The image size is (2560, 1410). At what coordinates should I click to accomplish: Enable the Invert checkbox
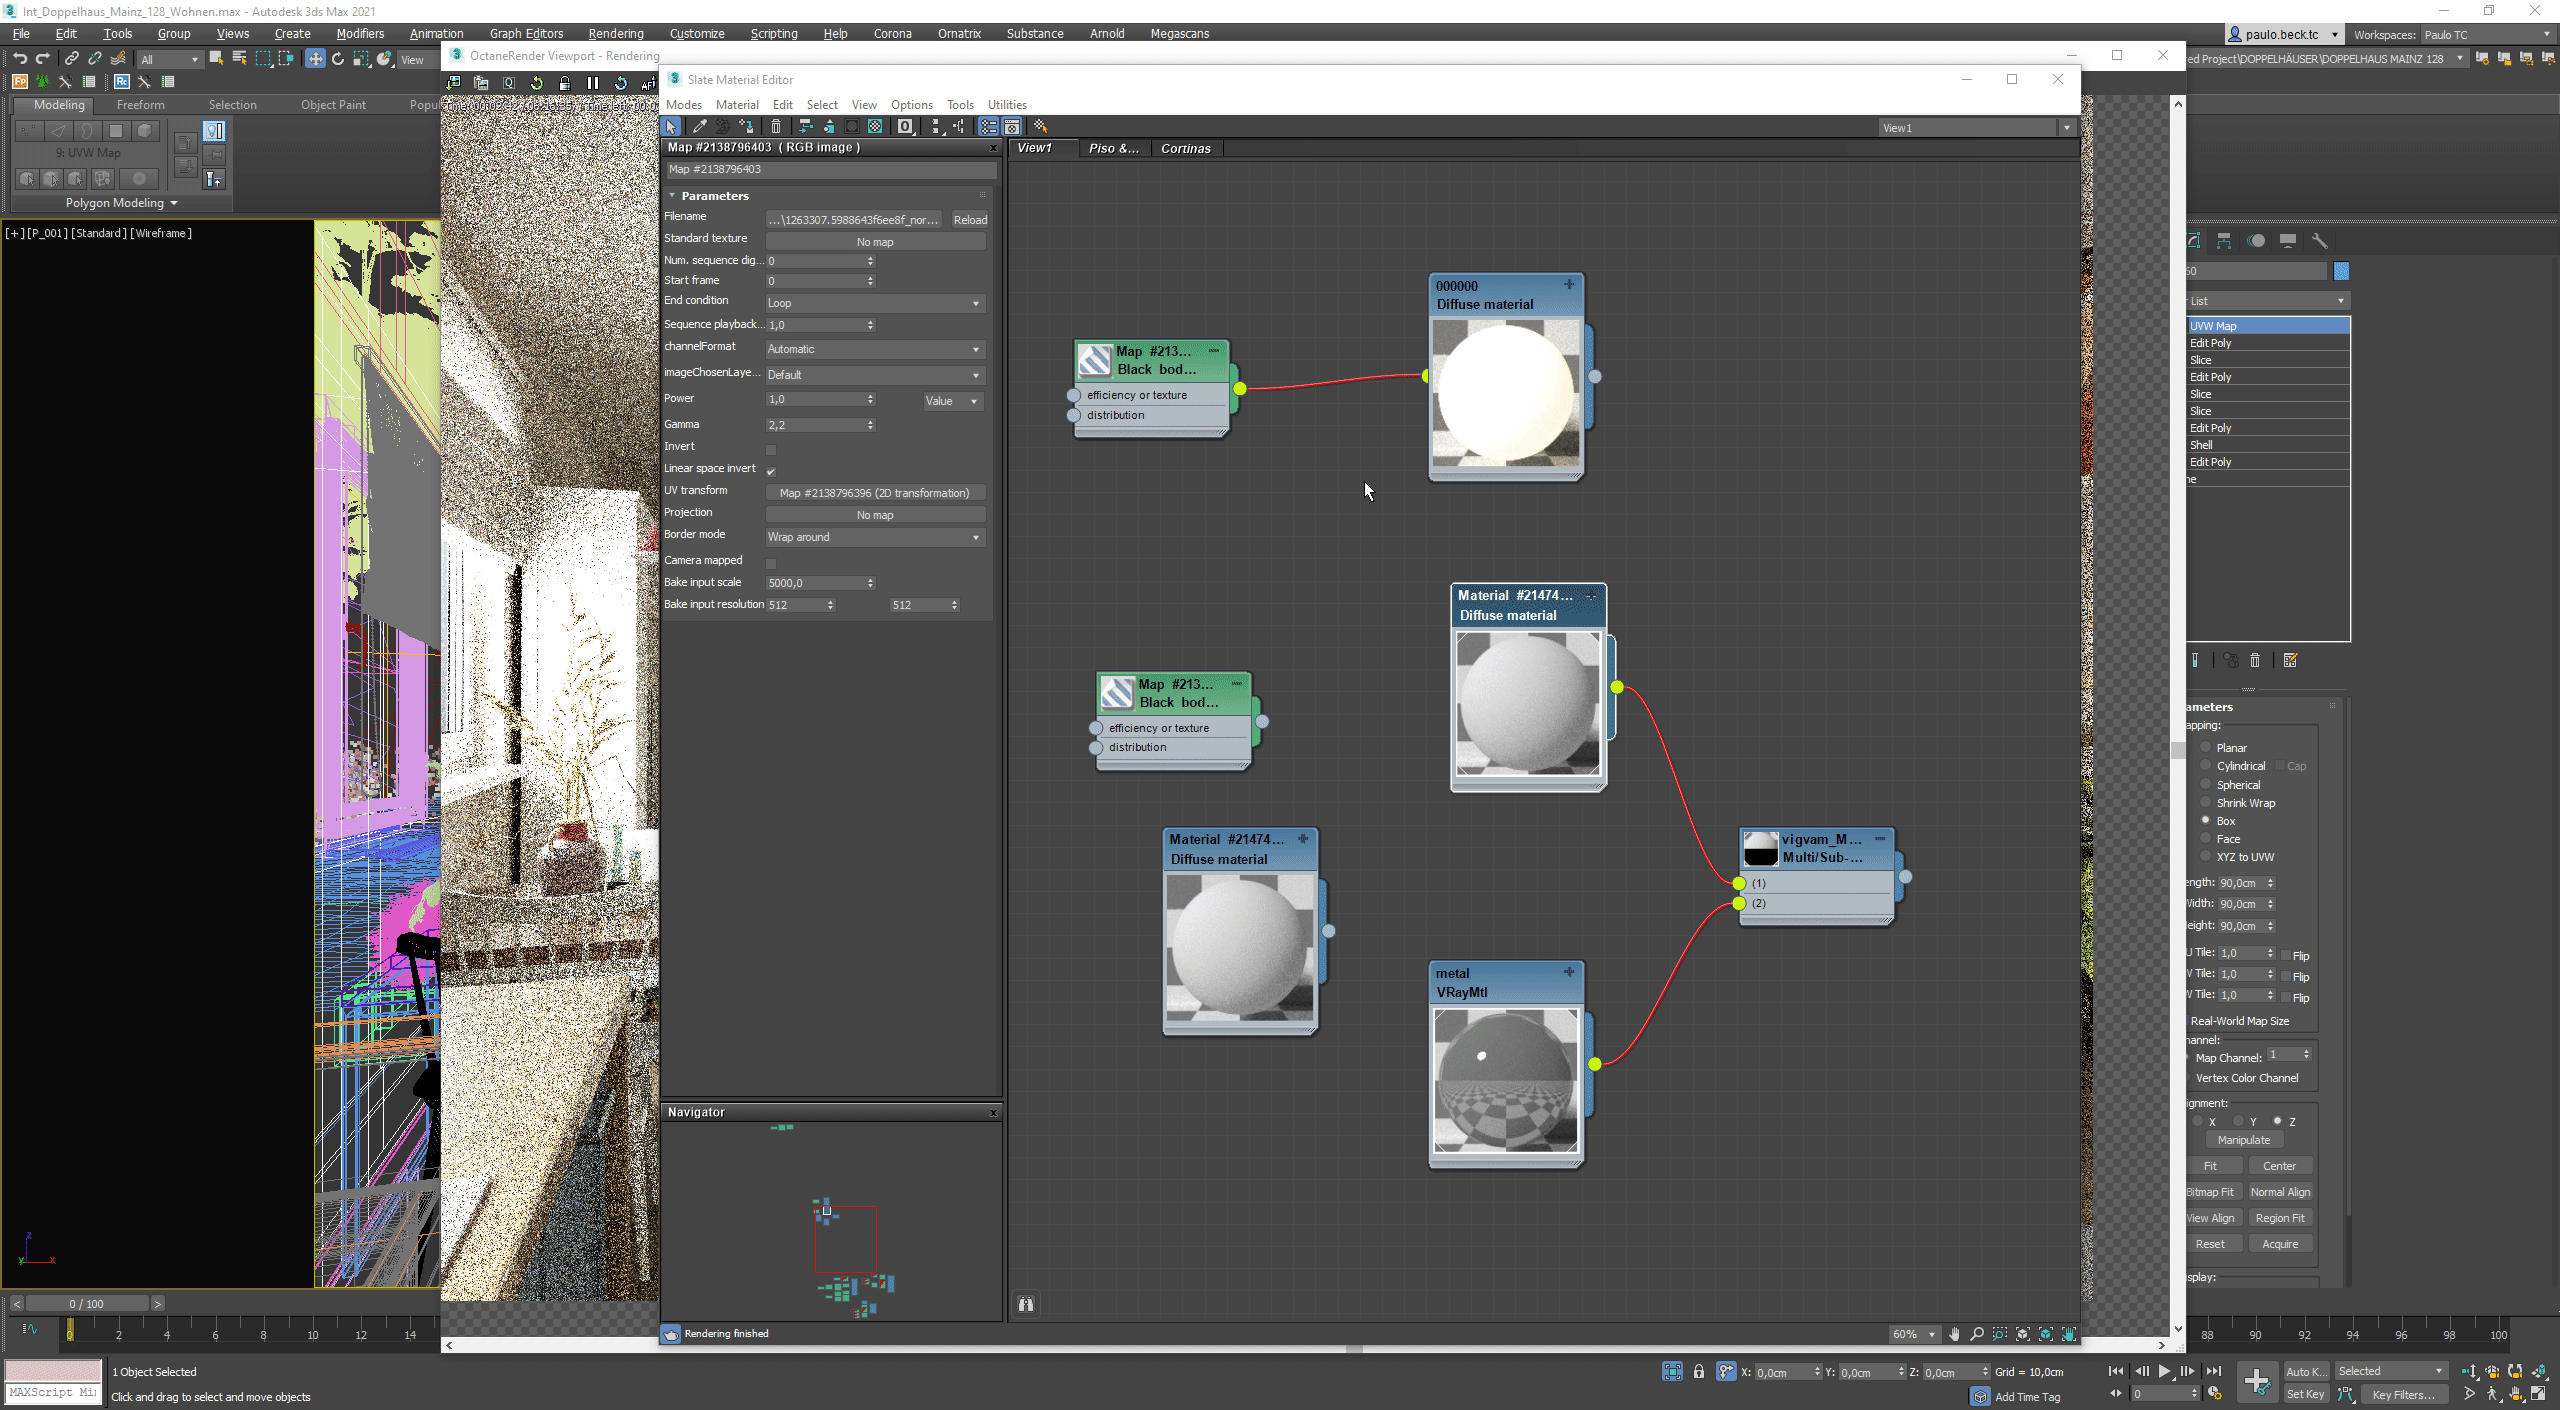771,449
